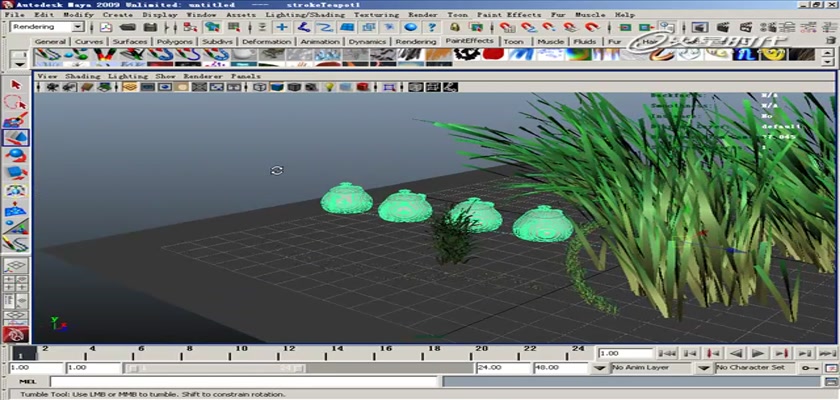The image size is (840, 400).
Task: Click the MEL command input field
Action: (x=245, y=381)
